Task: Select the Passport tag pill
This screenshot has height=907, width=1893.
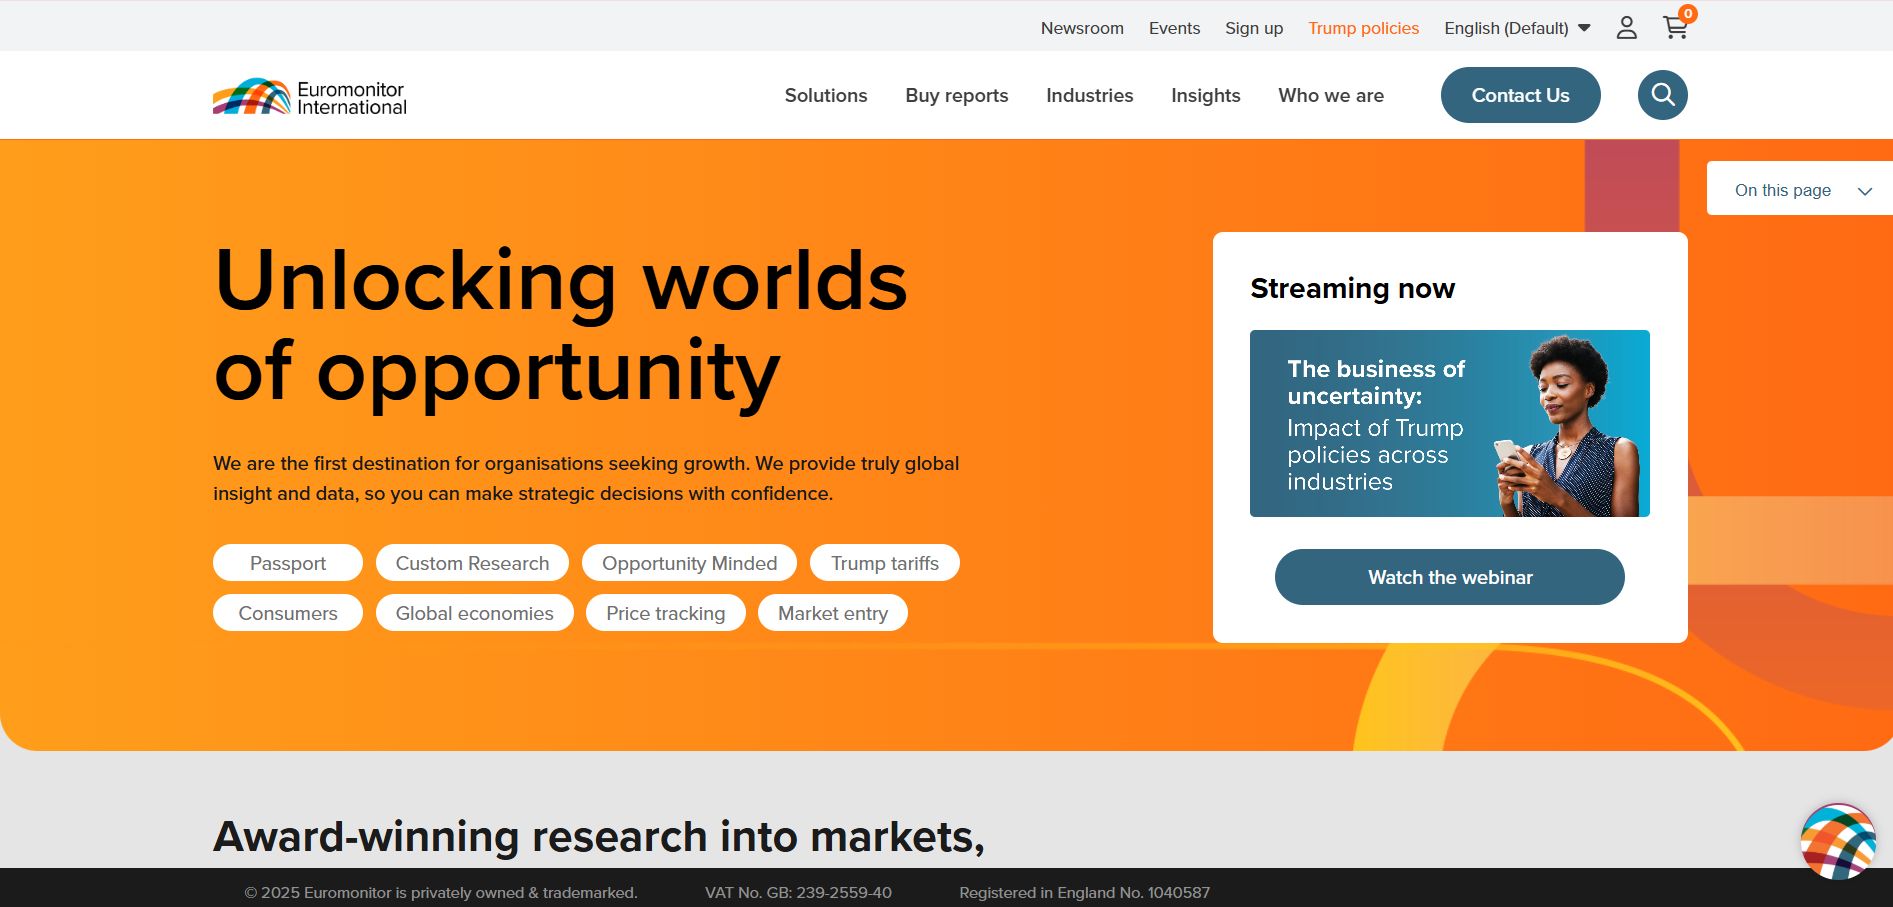Action: pos(288,563)
